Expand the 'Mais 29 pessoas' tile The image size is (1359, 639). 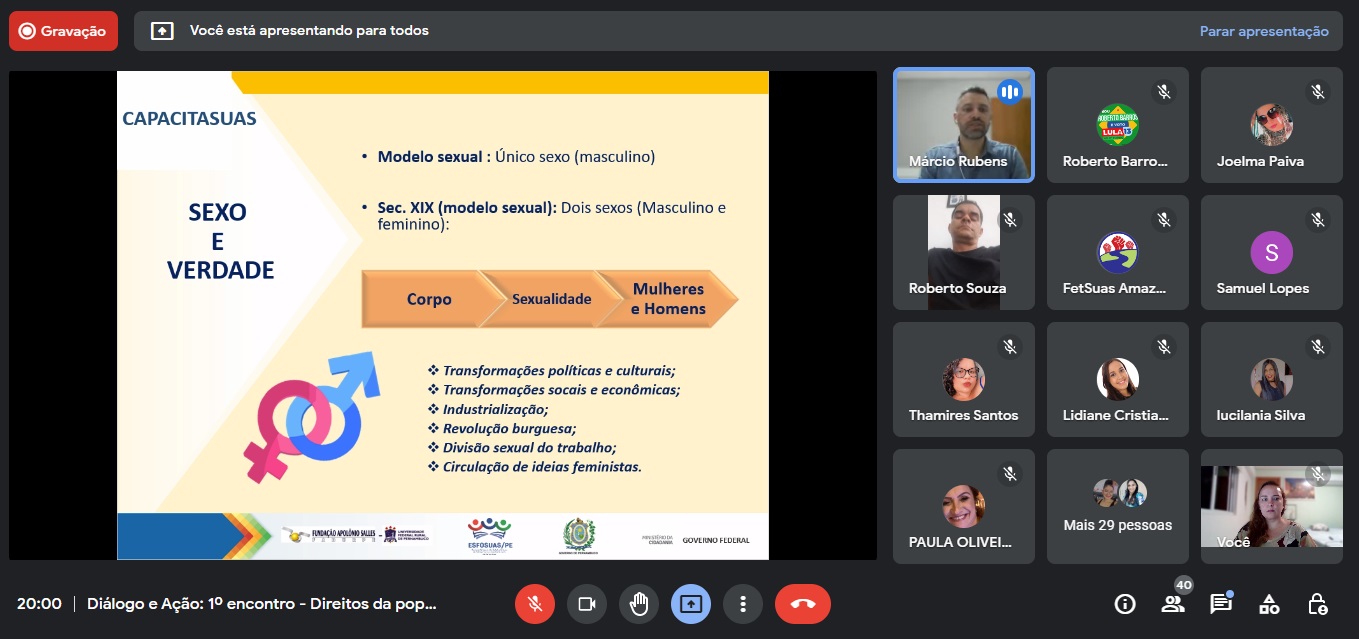[1117, 506]
